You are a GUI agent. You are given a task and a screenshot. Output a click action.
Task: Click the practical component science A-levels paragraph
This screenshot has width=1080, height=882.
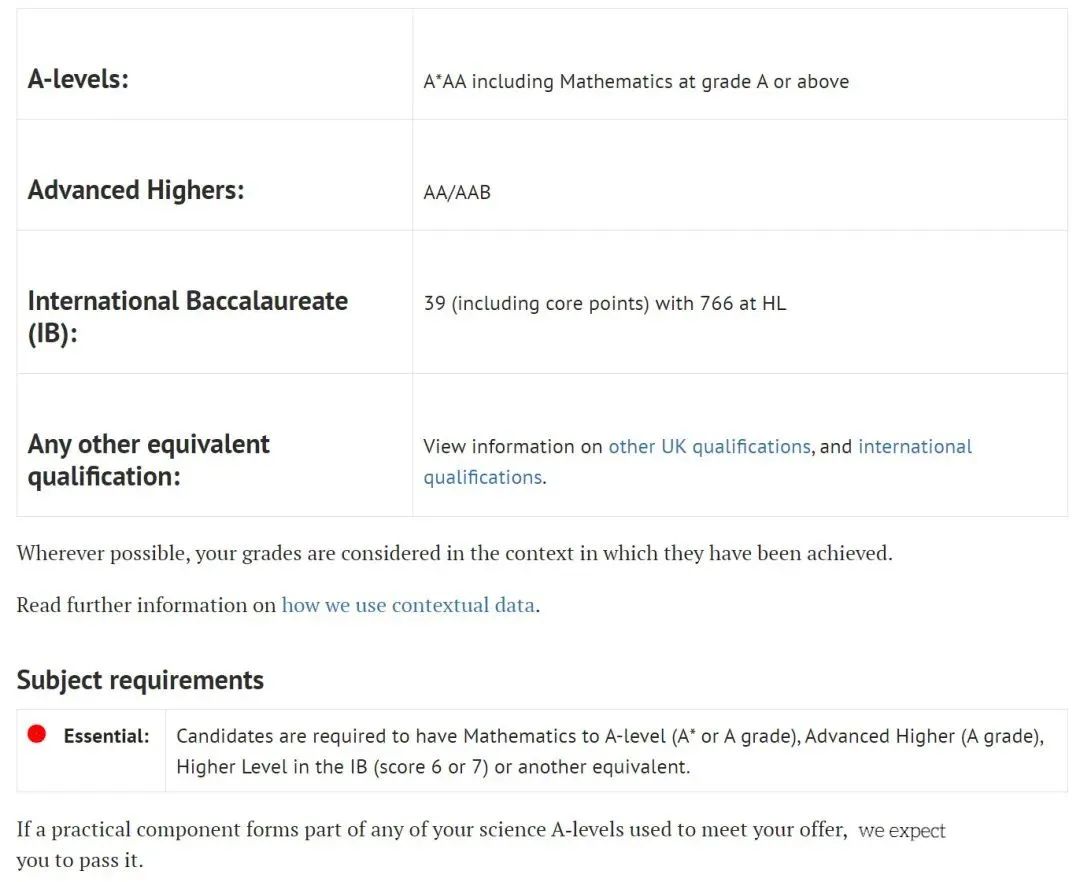[x=481, y=845]
